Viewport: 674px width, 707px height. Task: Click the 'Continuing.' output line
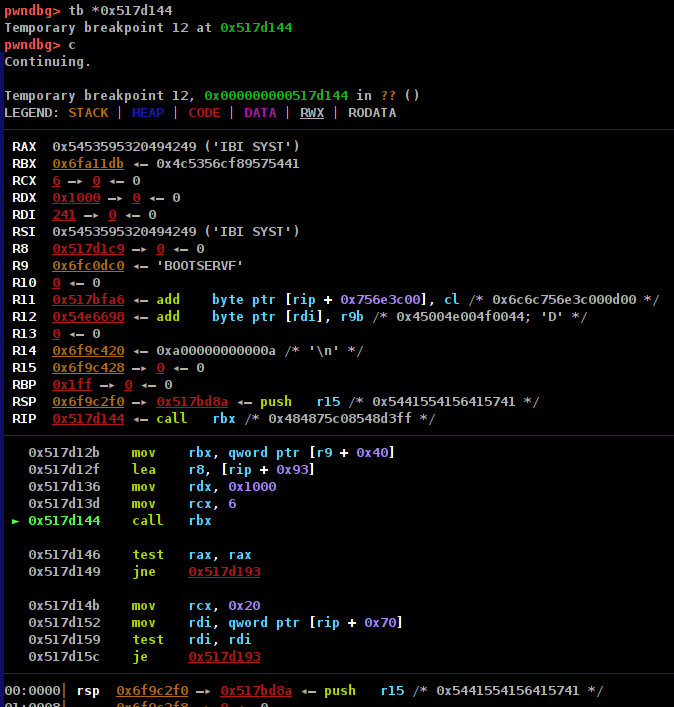[x=48, y=61]
